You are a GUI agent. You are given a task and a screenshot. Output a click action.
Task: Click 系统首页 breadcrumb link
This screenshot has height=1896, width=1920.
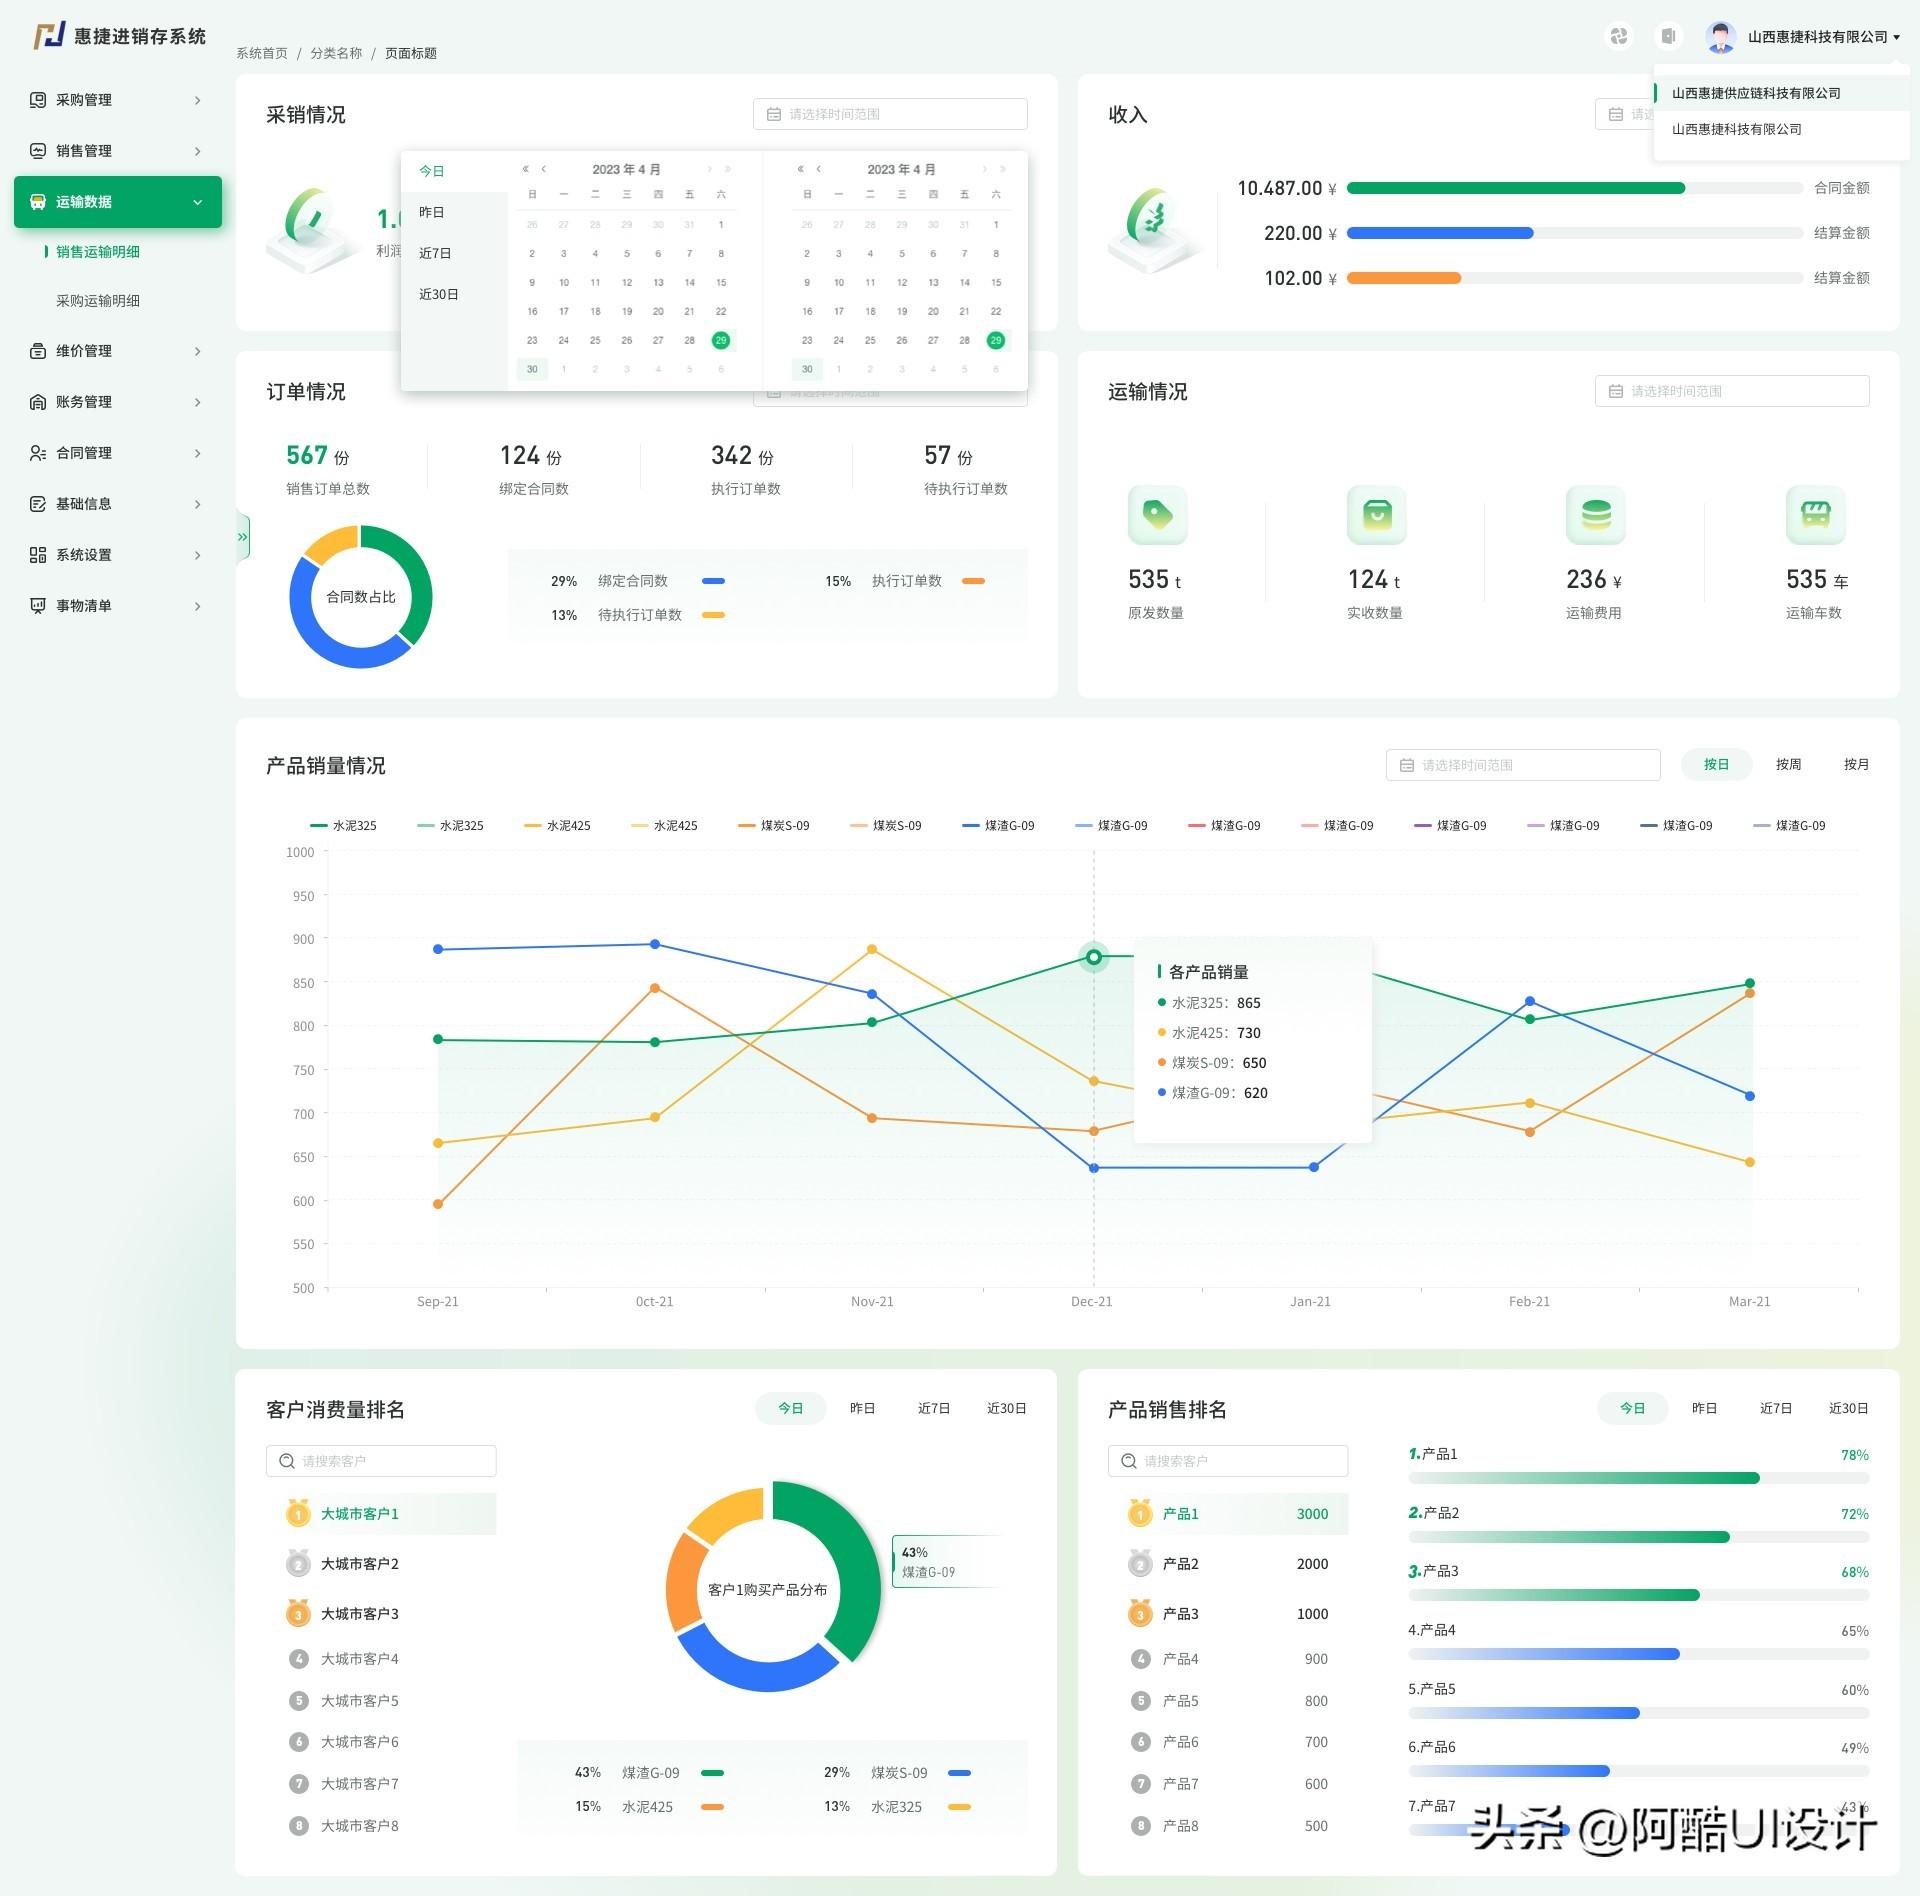pos(262,53)
